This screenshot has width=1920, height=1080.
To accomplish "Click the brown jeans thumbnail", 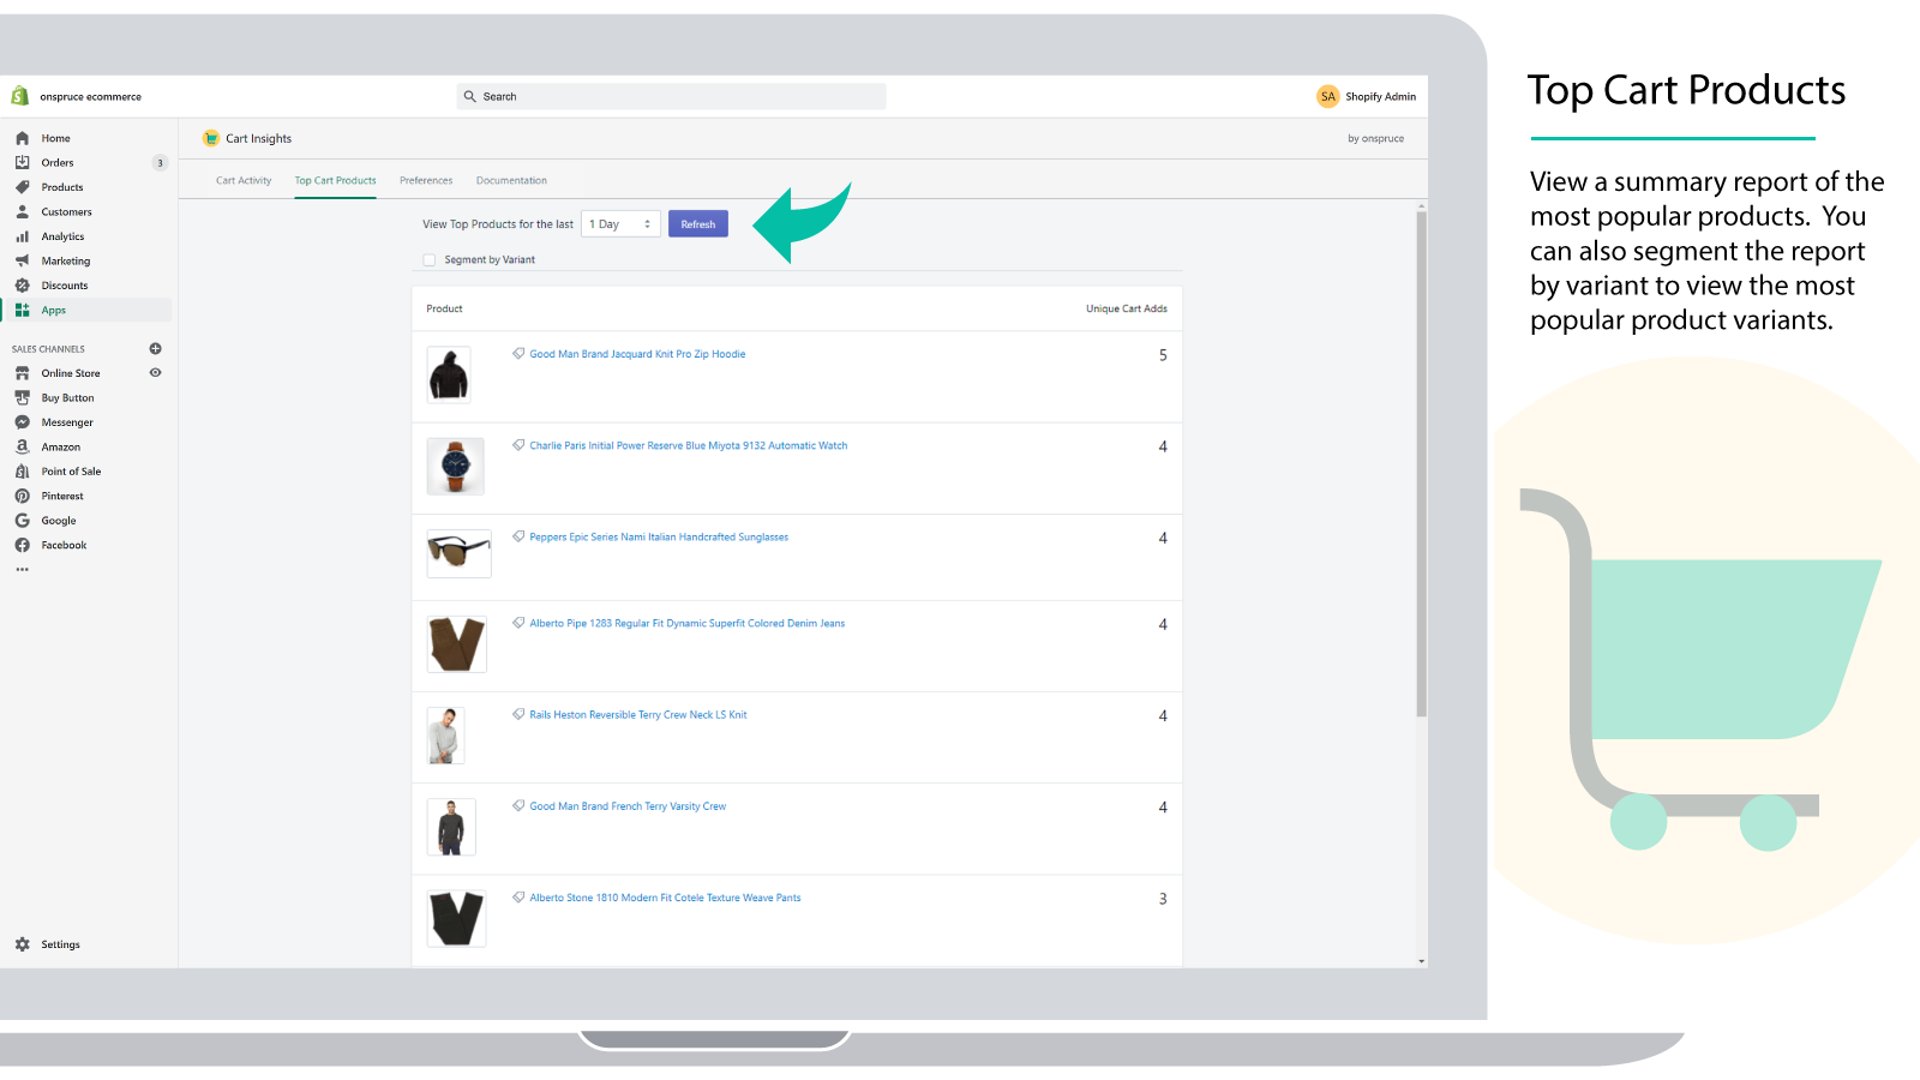I will pos(456,644).
